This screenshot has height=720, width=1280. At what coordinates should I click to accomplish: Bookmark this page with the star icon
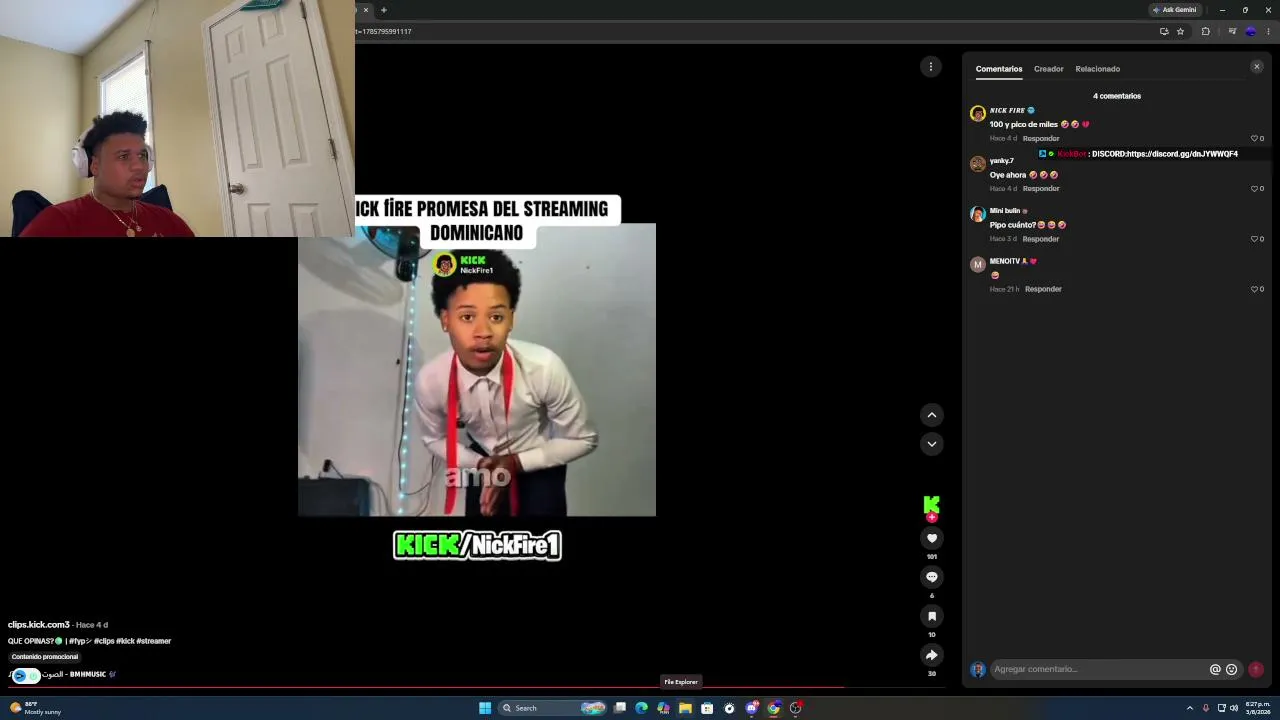[x=1180, y=31]
